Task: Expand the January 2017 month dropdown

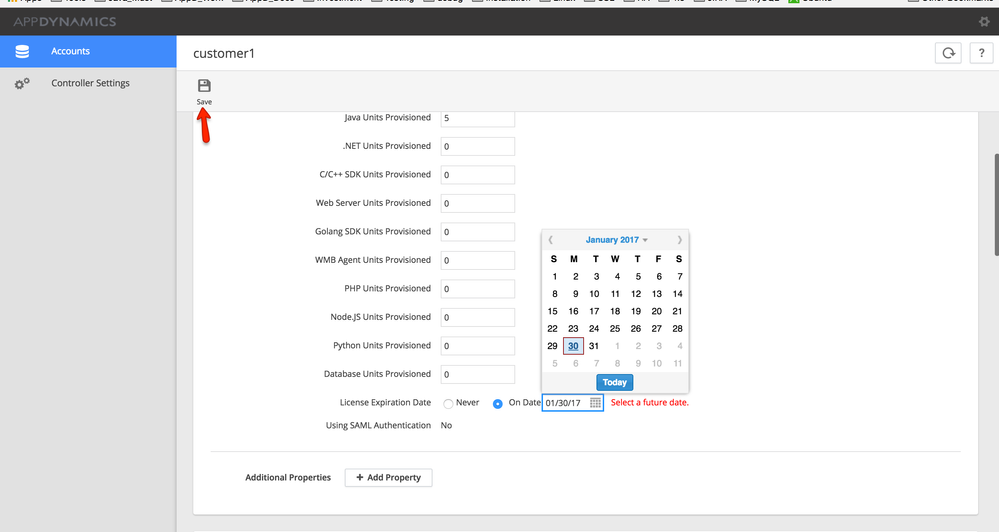Action: (616, 240)
